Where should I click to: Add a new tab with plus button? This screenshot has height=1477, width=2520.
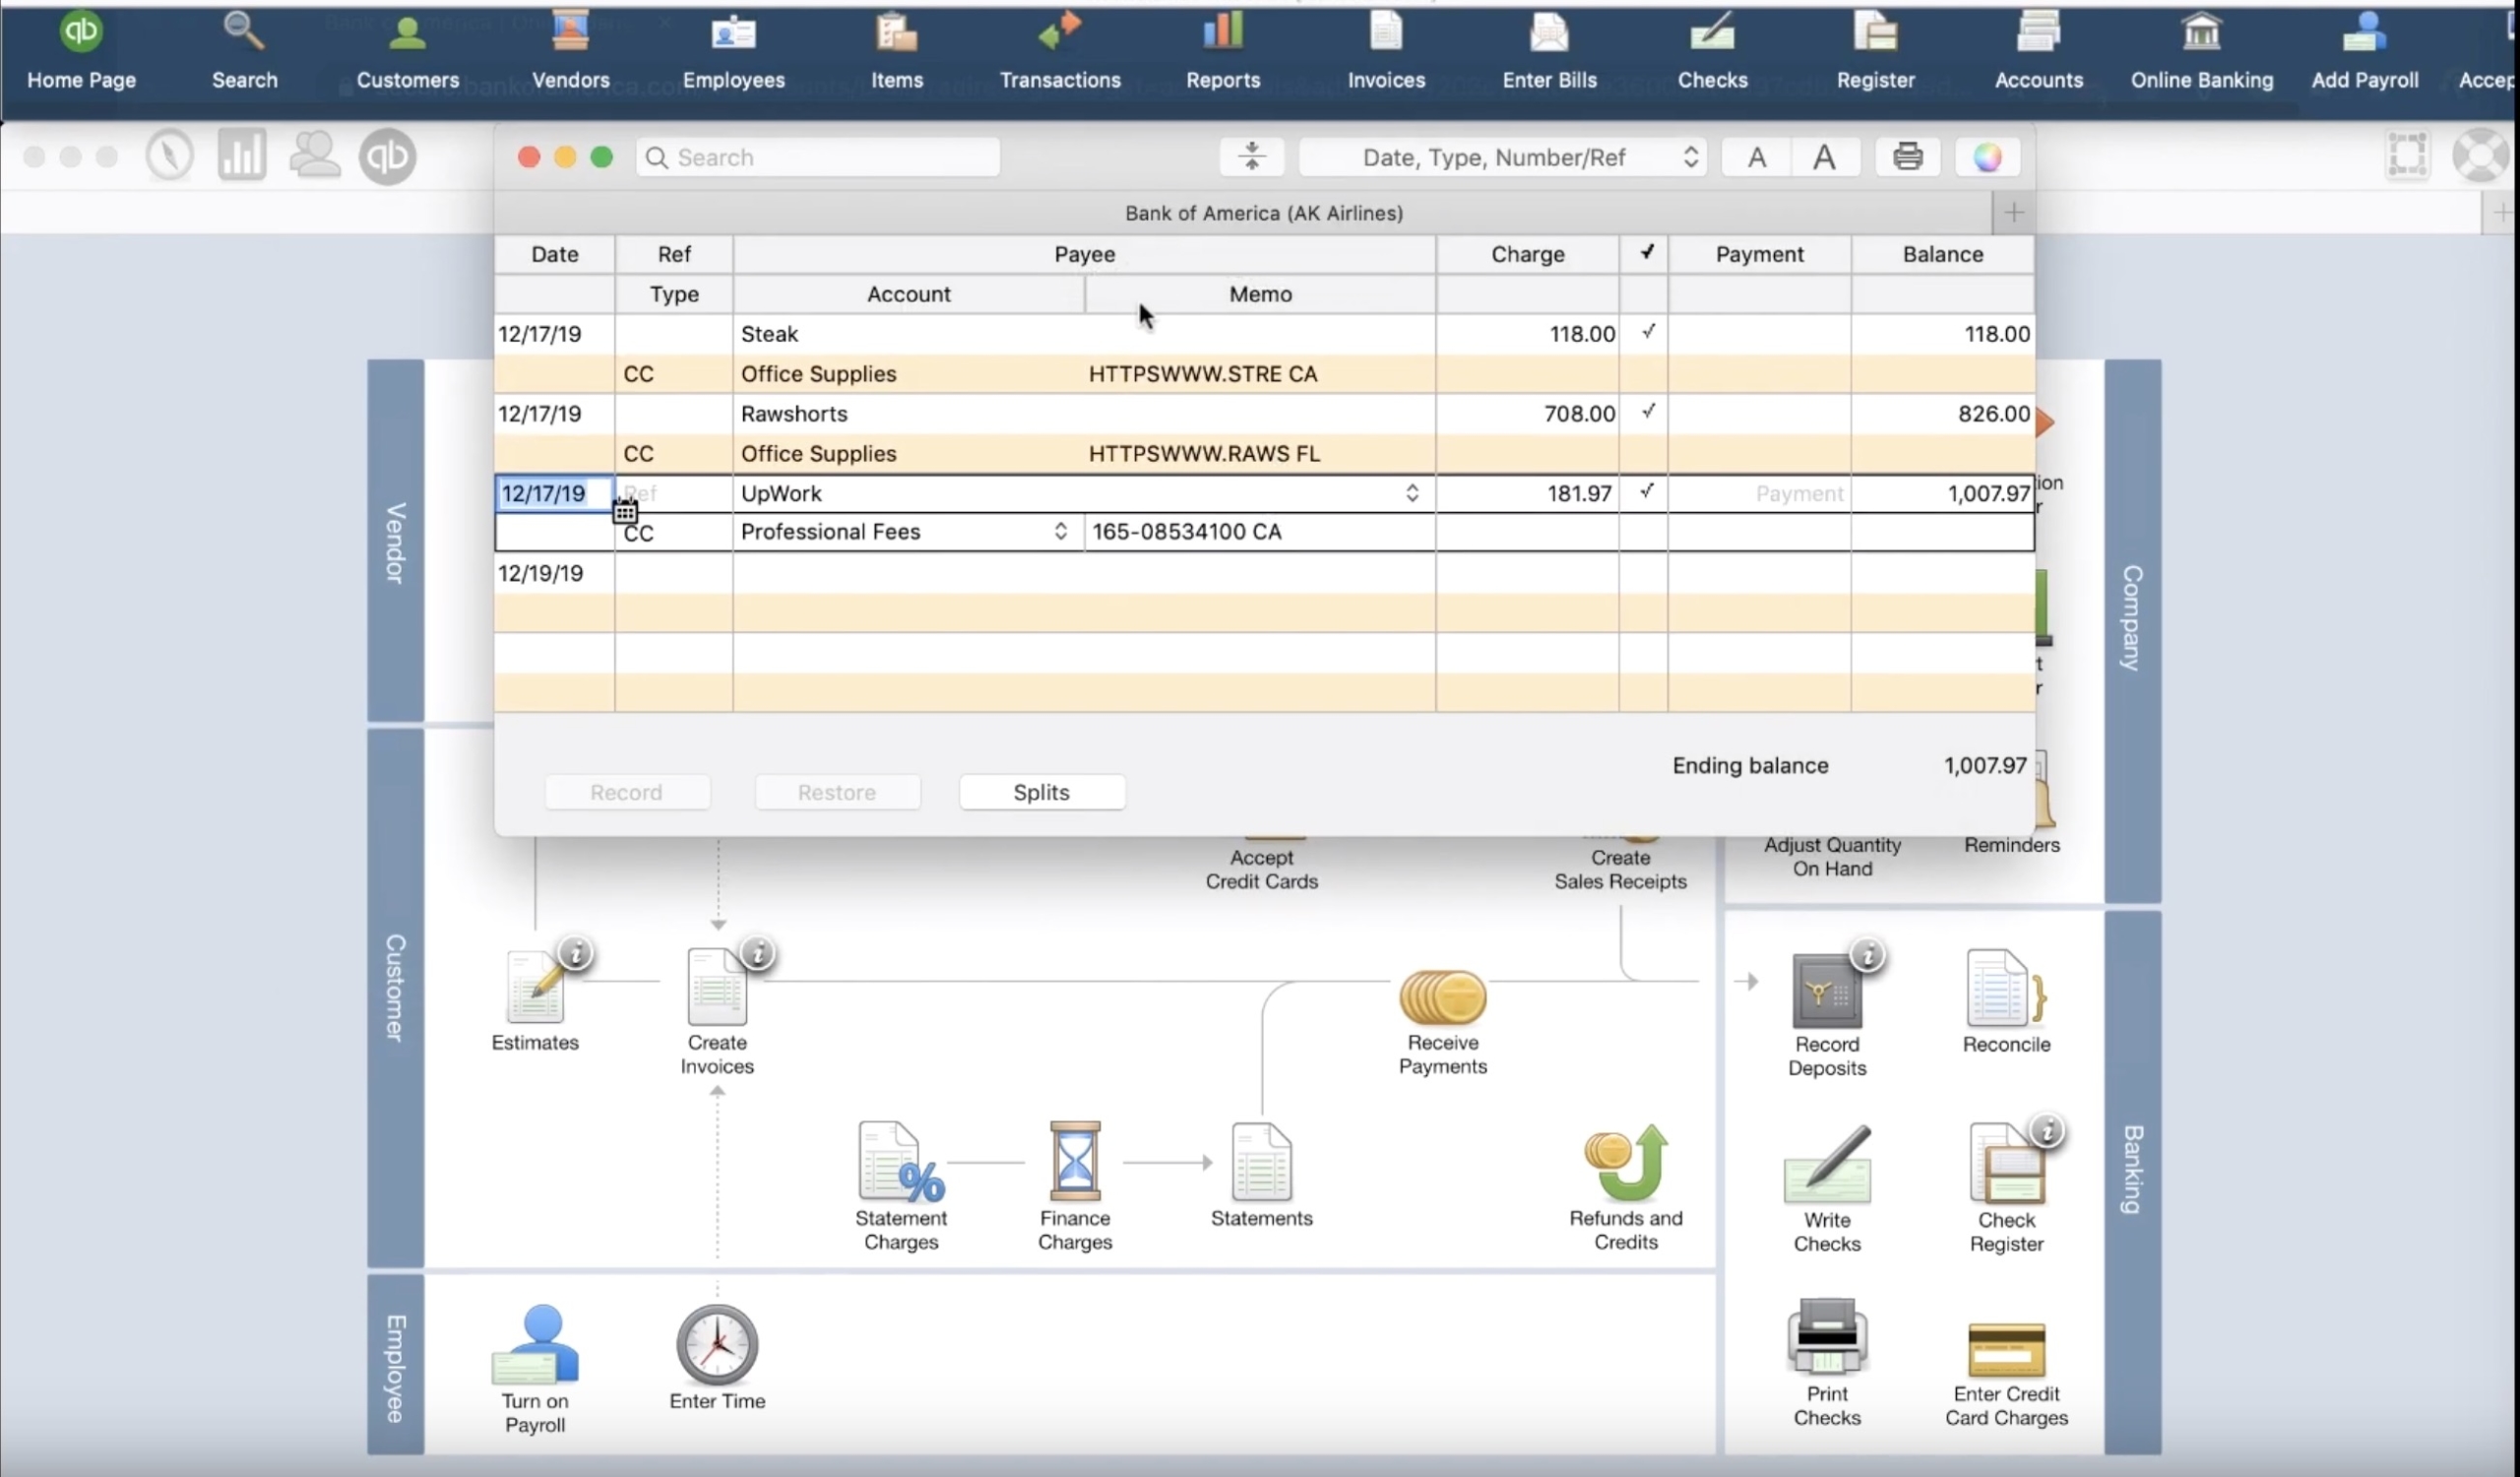[2013, 212]
